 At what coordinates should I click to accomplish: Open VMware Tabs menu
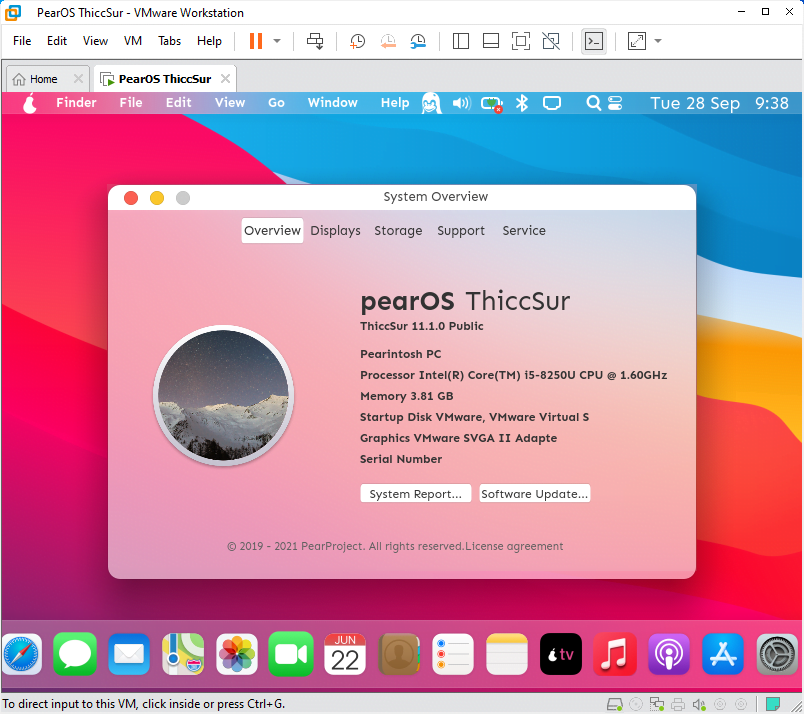pyautogui.click(x=169, y=41)
